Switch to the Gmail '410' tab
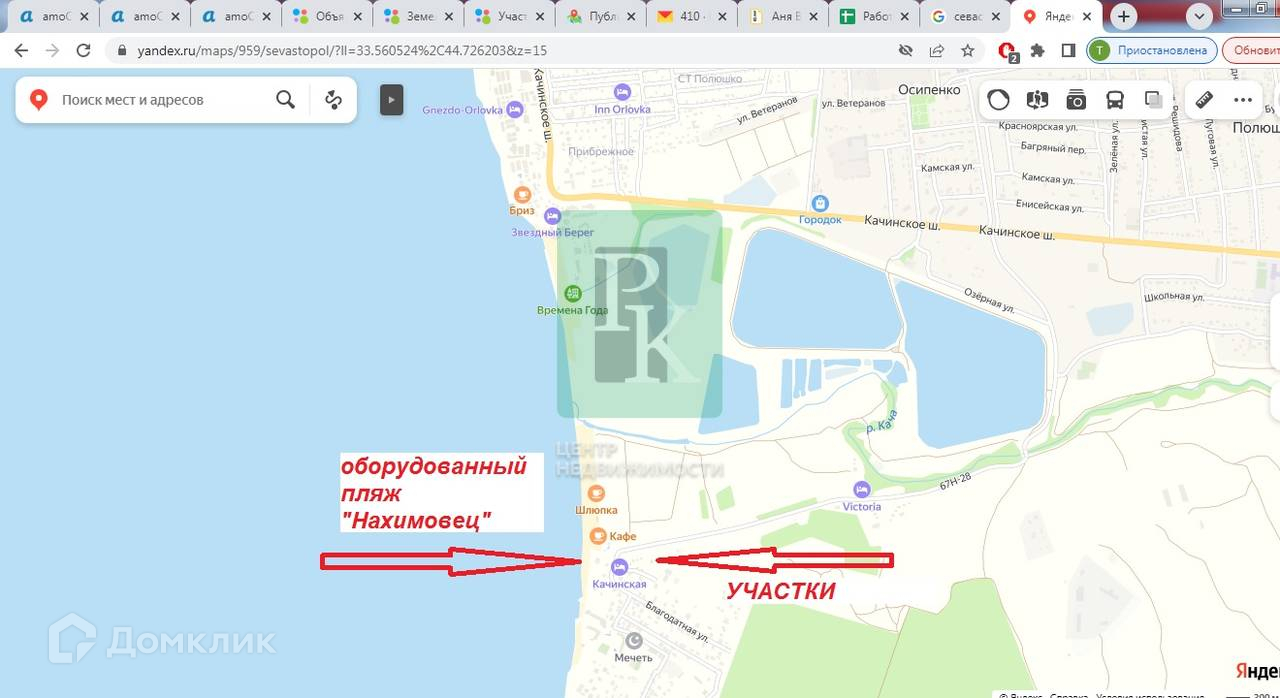 click(692, 16)
